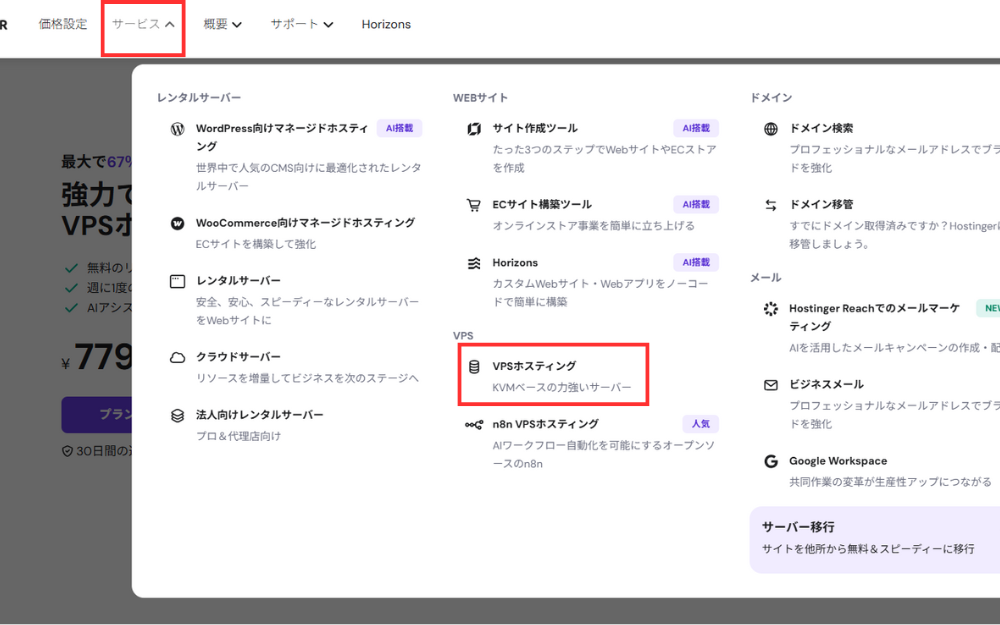Click the Hostinger Reach spinner icon

[x=771, y=309]
